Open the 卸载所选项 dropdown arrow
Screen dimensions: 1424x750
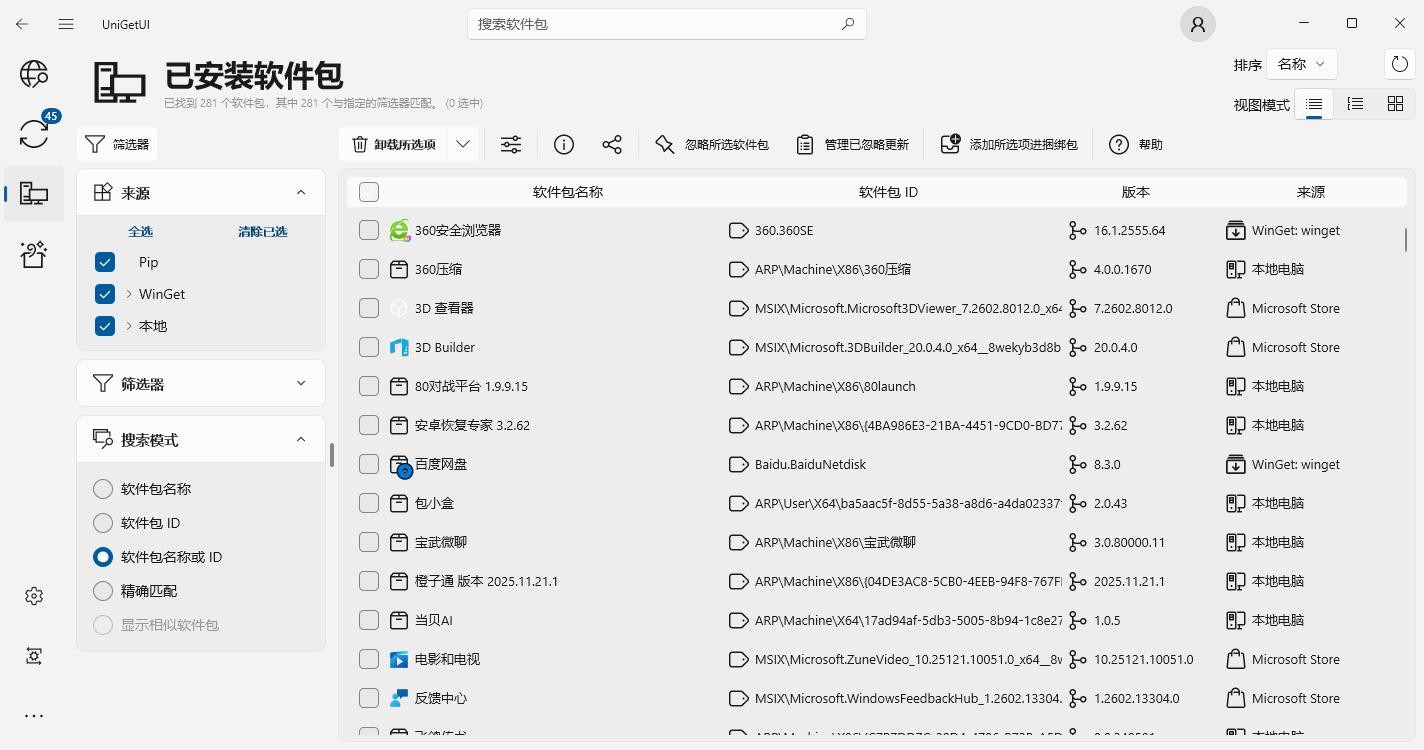(x=463, y=145)
